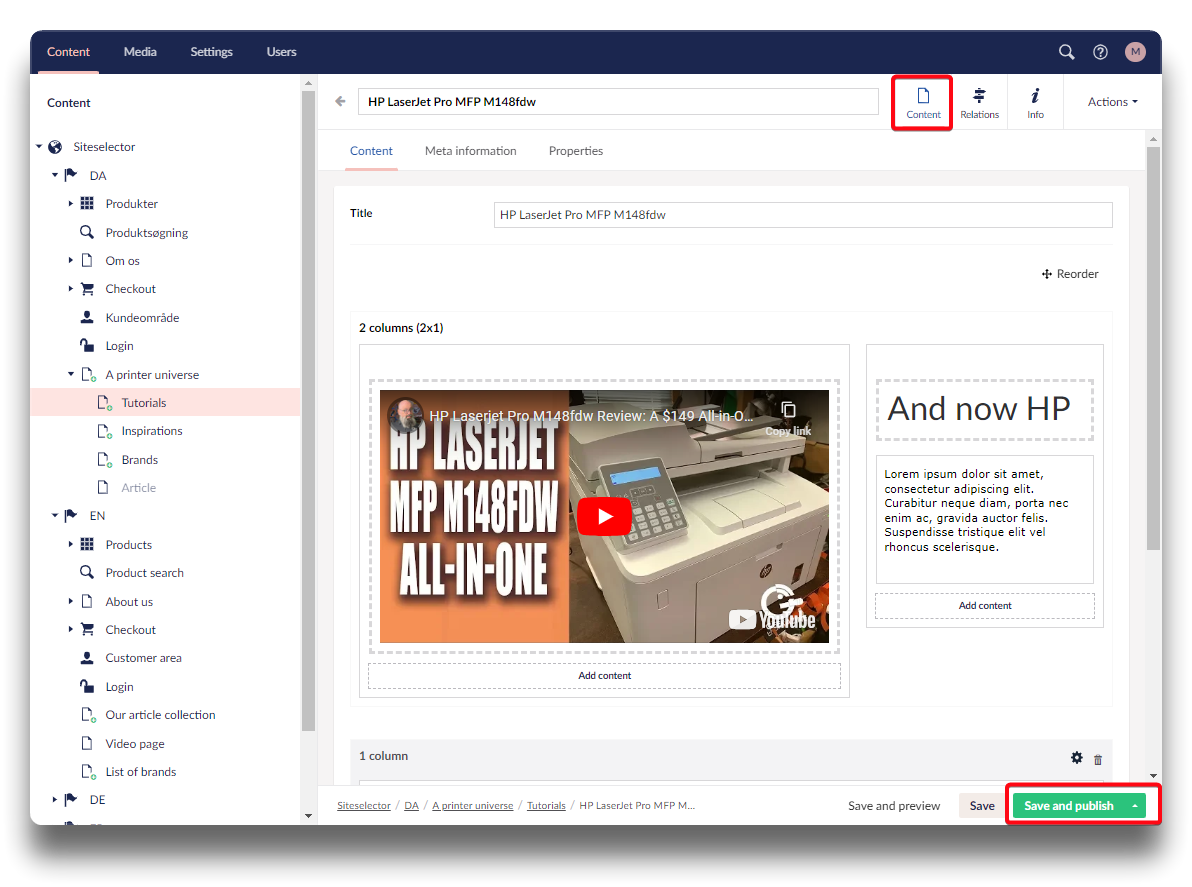Image resolution: width=1192 pixels, height=887 pixels.
Task: Open the Relations signpost icon
Action: (979, 95)
